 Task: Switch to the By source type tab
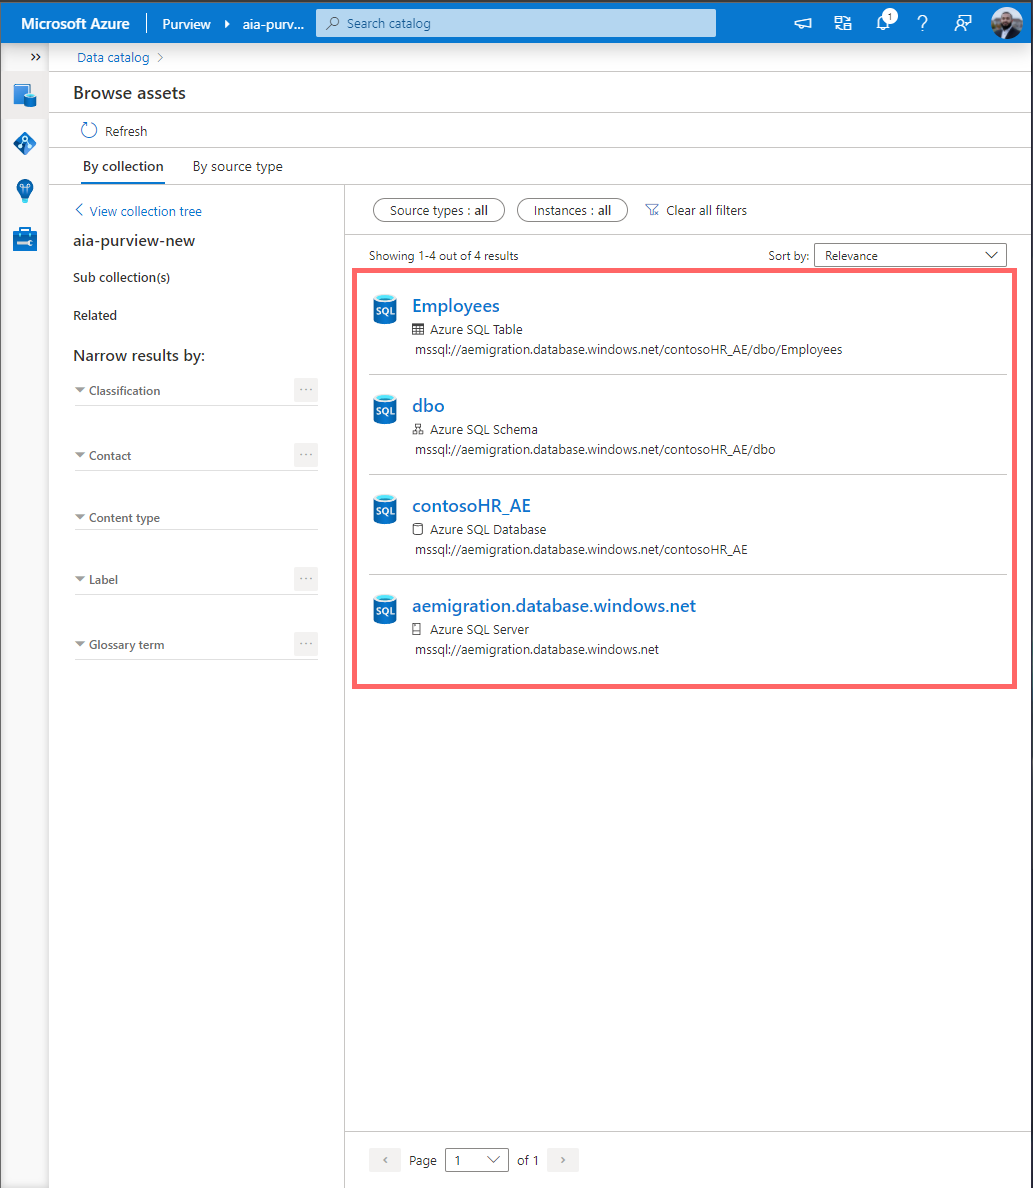point(237,166)
